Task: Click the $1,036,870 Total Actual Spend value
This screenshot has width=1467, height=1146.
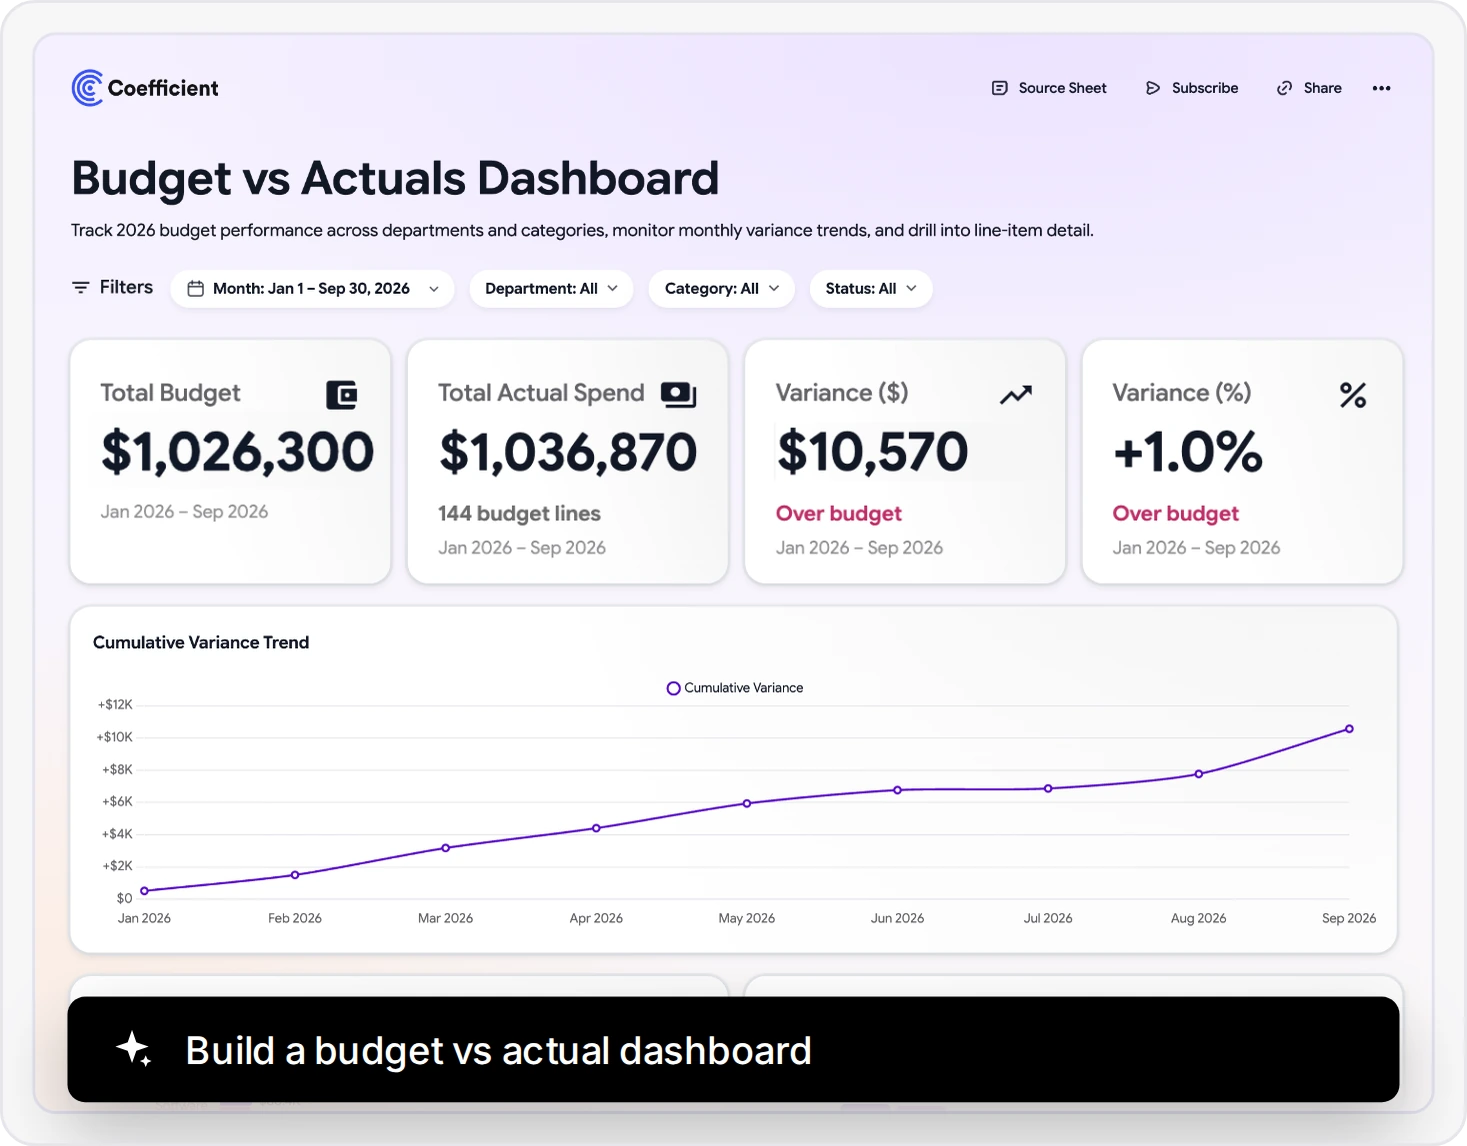Action: (568, 452)
